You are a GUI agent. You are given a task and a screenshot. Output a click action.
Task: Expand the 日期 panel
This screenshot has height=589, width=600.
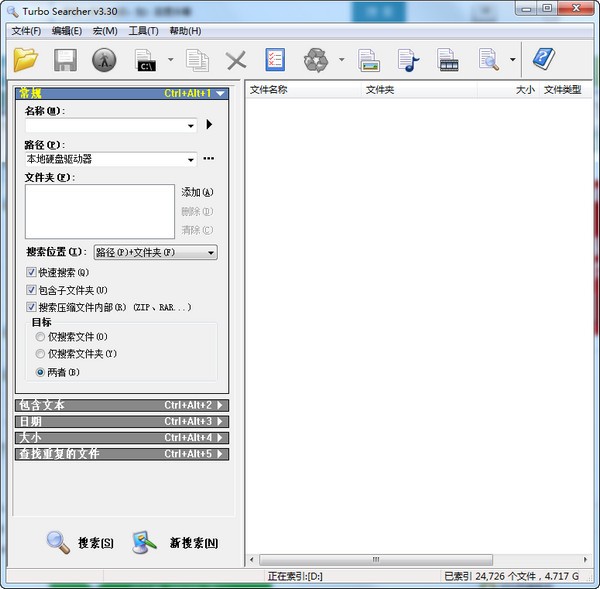(x=122, y=422)
